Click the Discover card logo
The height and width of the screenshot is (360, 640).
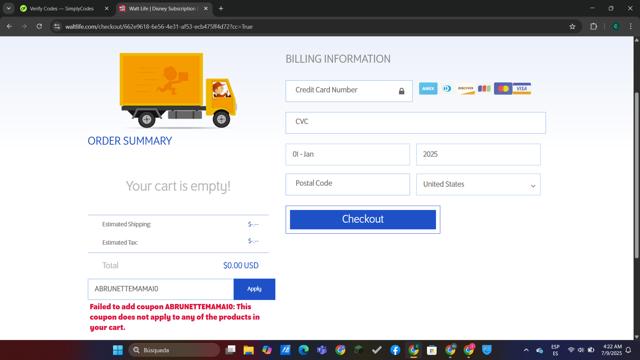466,89
